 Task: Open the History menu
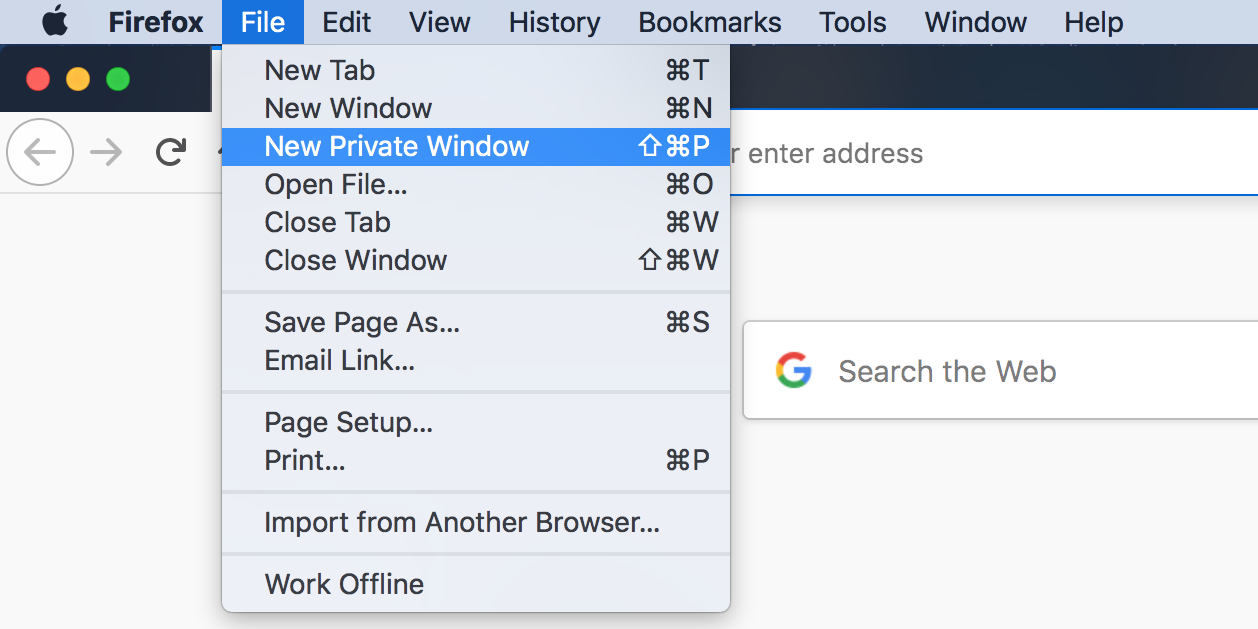554,21
